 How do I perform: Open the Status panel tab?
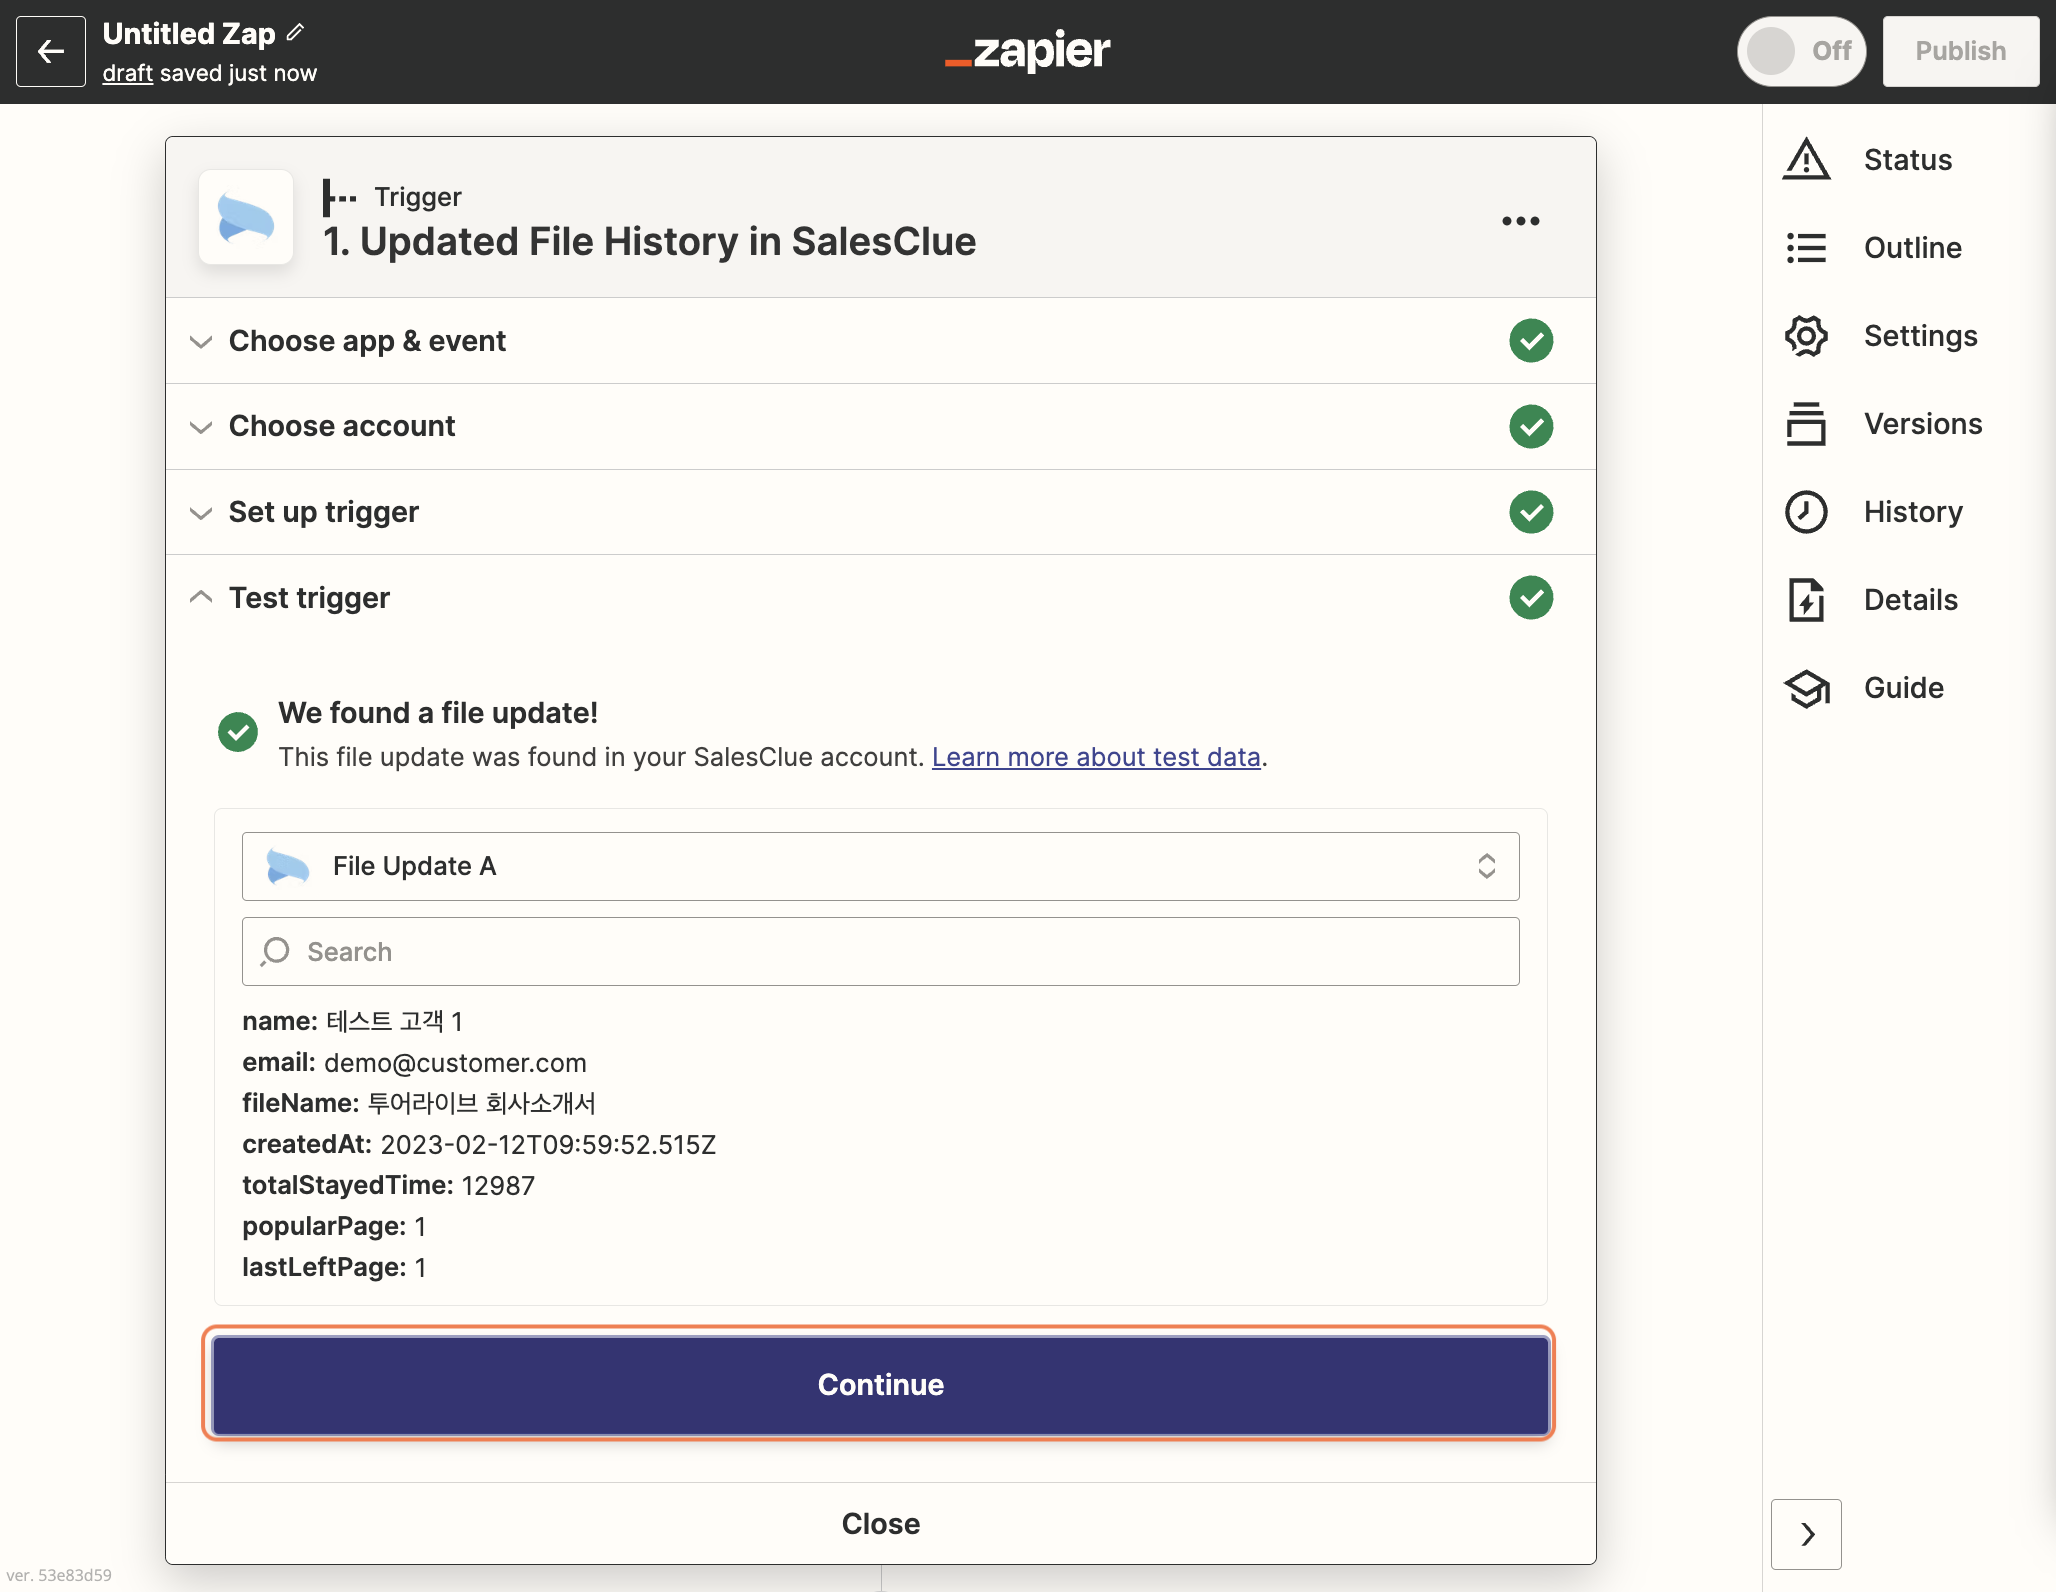[x=1907, y=160]
